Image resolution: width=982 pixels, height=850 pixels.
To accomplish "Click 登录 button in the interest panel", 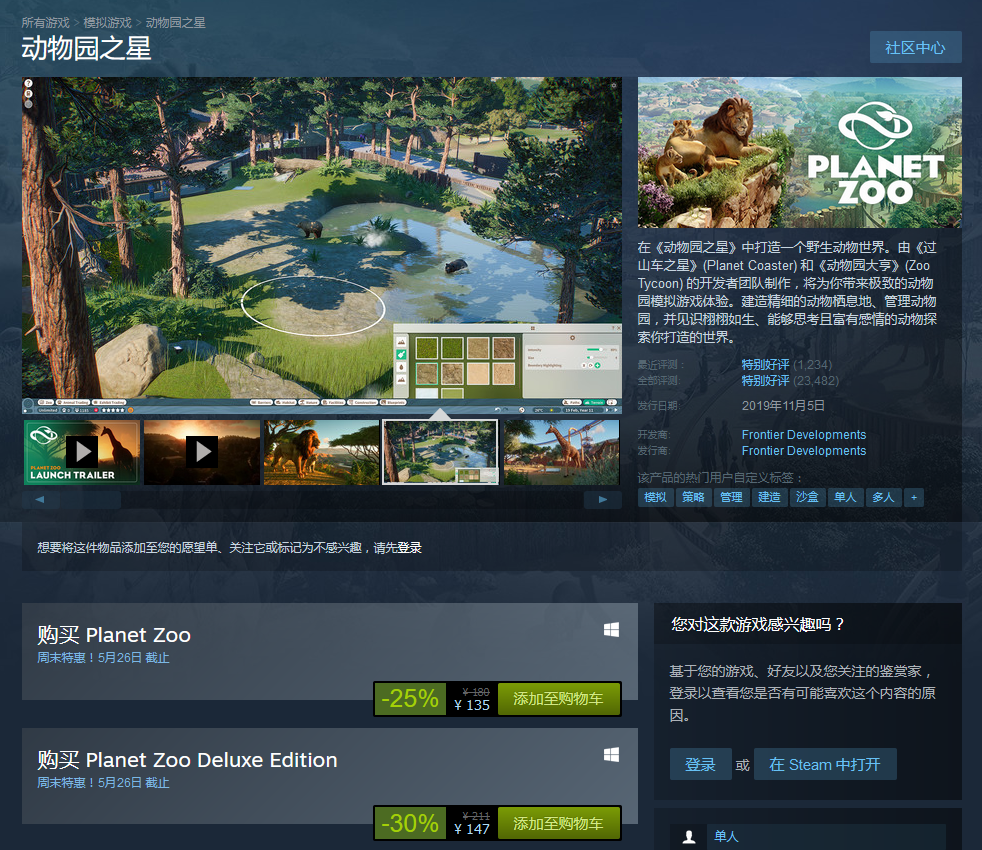I will [x=700, y=764].
